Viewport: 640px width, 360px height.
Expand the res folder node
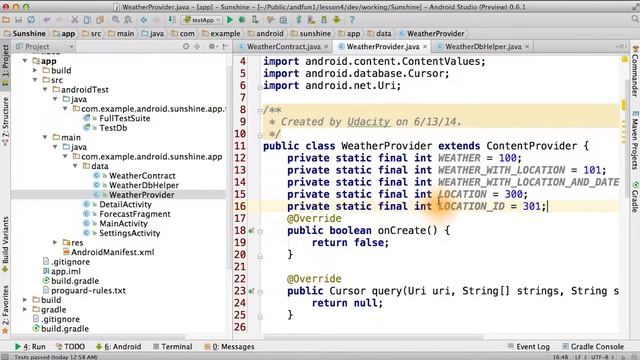tap(55, 242)
